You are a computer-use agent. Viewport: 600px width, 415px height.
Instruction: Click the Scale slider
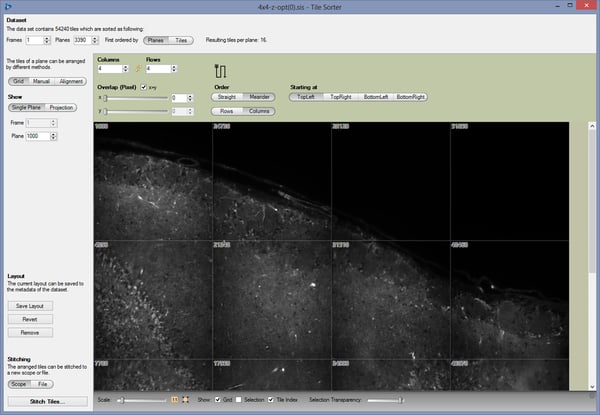coord(142,400)
